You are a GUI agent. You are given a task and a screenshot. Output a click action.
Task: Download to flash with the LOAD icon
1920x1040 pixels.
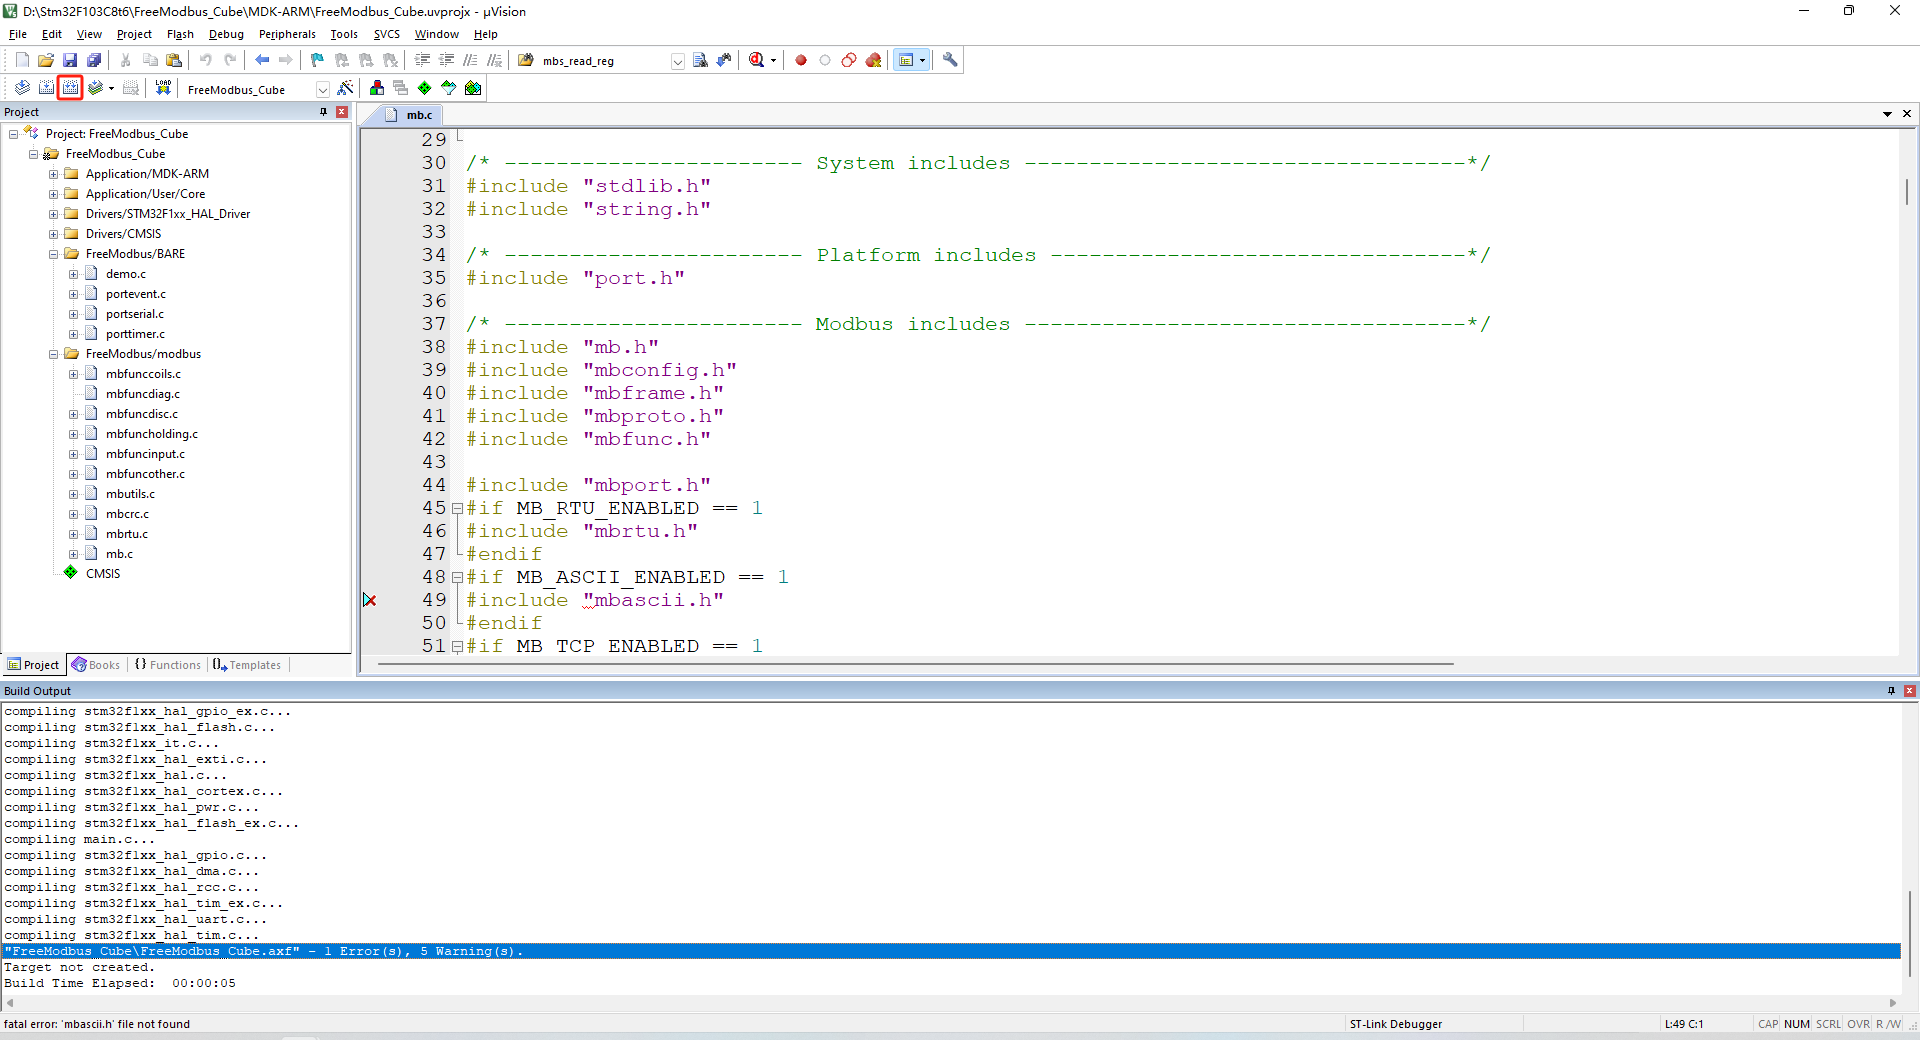coord(163,88)
